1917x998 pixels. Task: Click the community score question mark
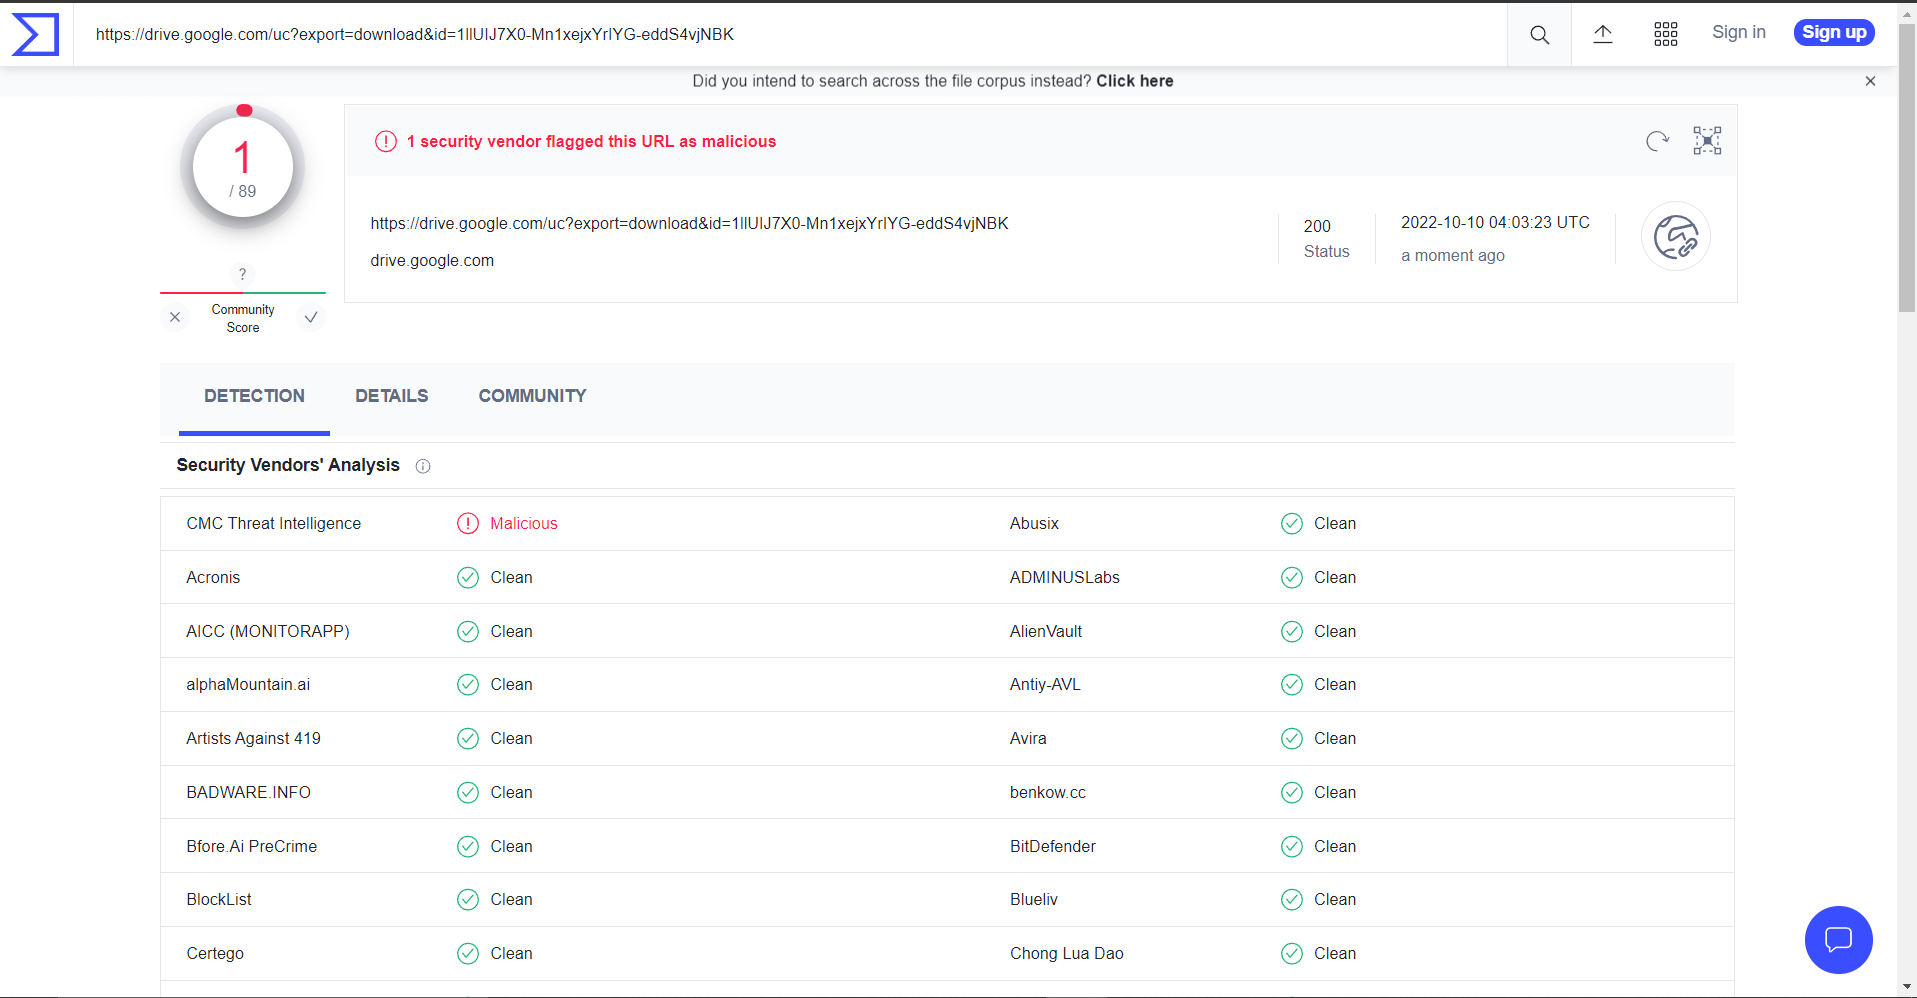tap(242, 274)
